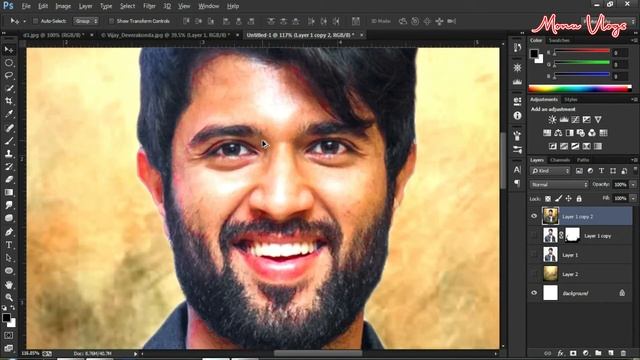The image size is (640, 360).
Task: Select the Lasso tool
Action: click(x=9, y=76)
